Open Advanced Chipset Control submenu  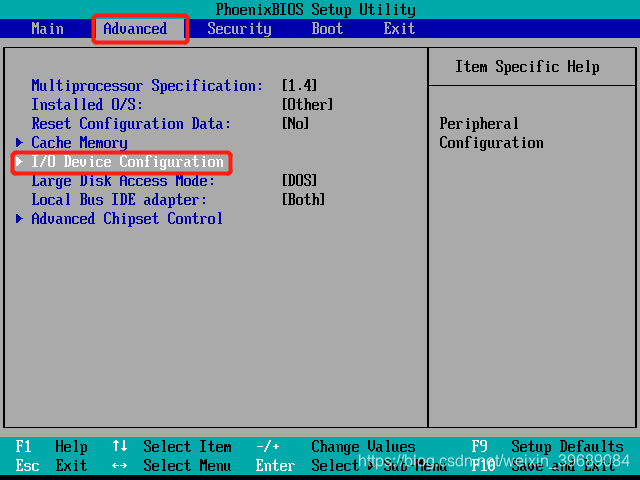(127, 219)
